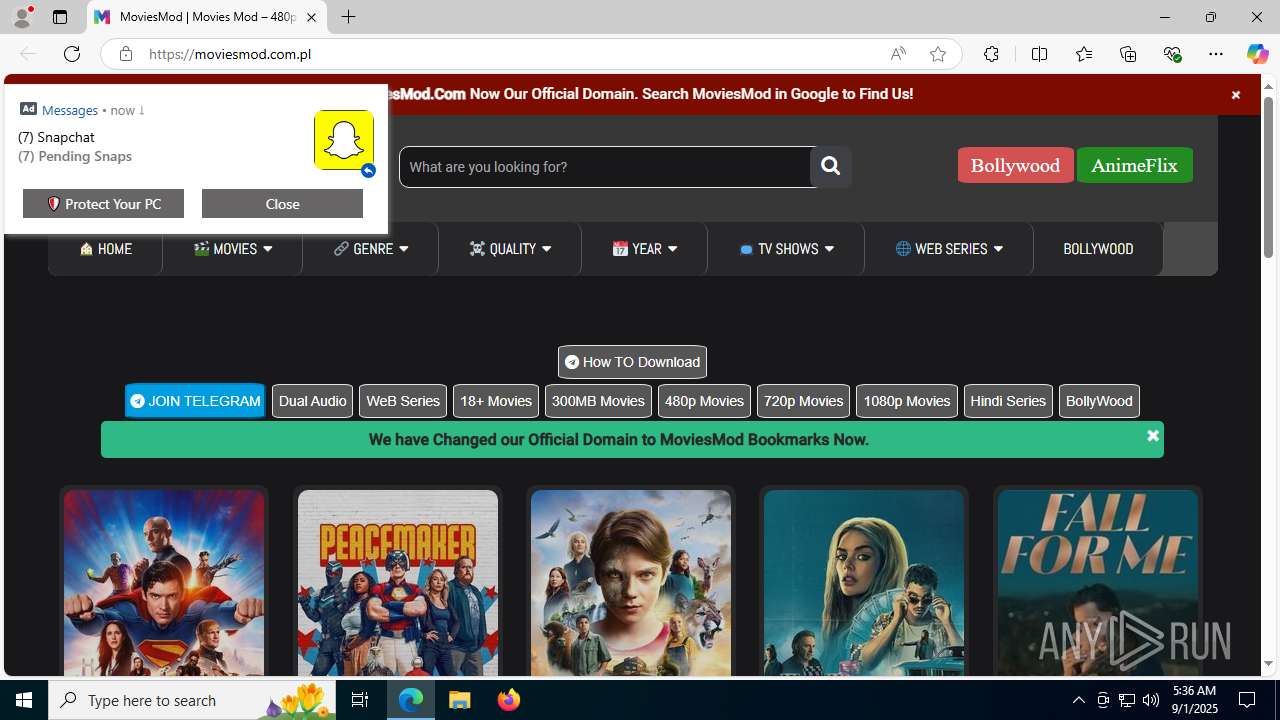Open the WeB Series category tag
Viewport: 1280px width, 720px height.
coord(403,401)
